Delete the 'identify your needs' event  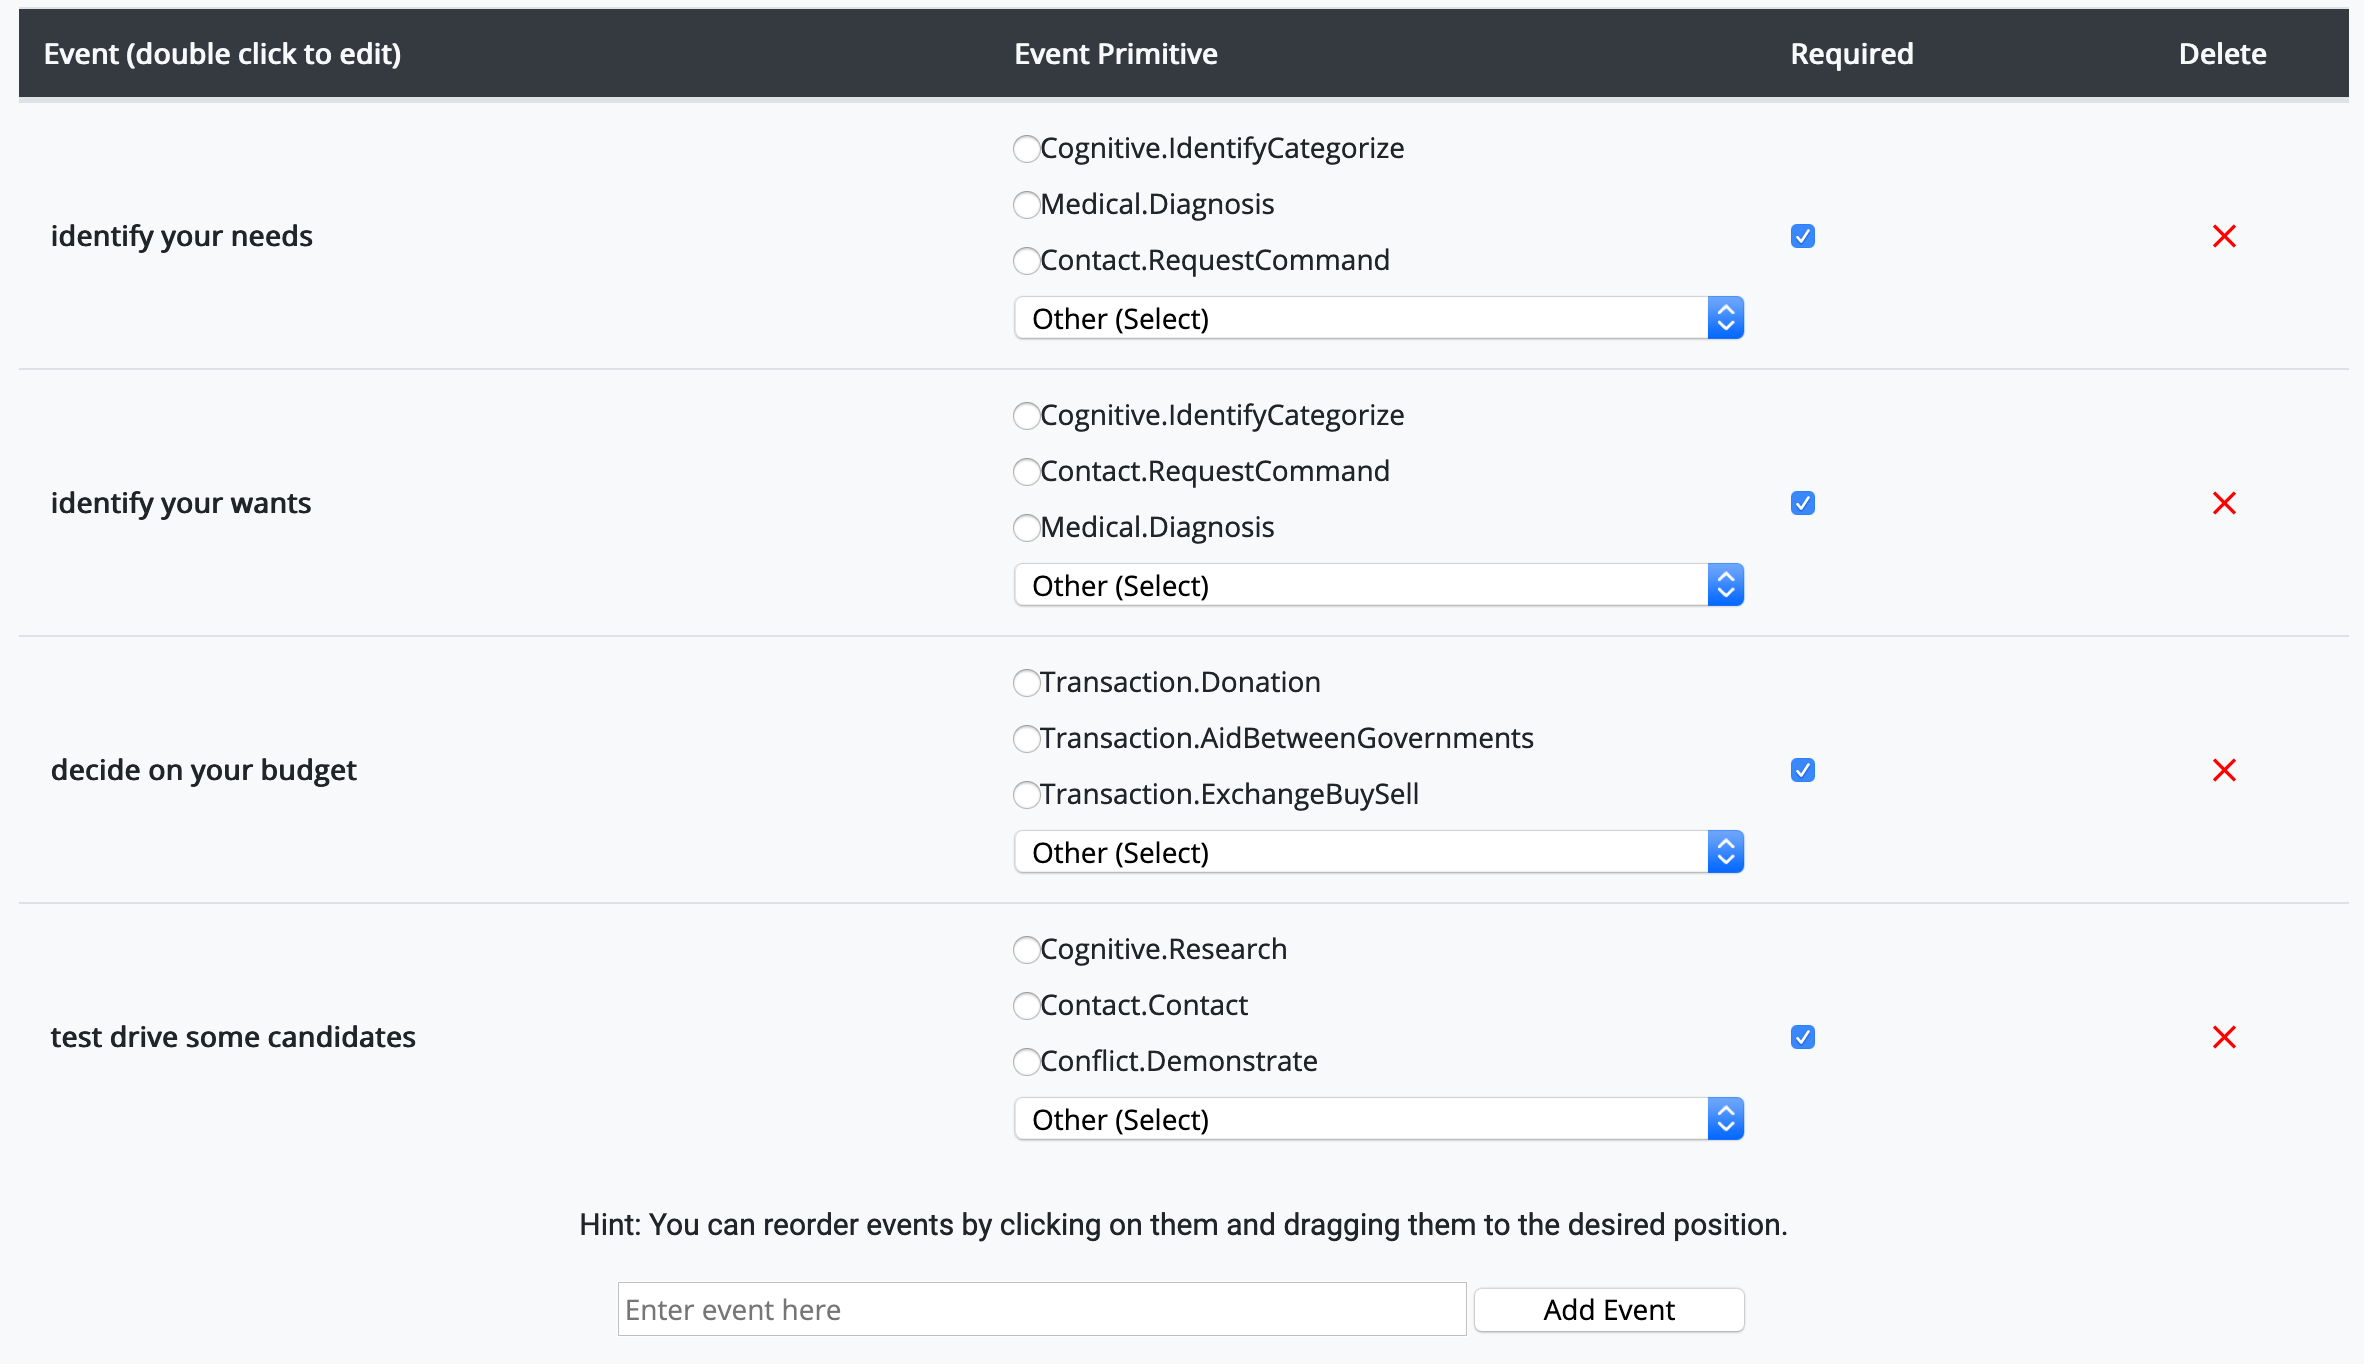tap(2224, 236)
